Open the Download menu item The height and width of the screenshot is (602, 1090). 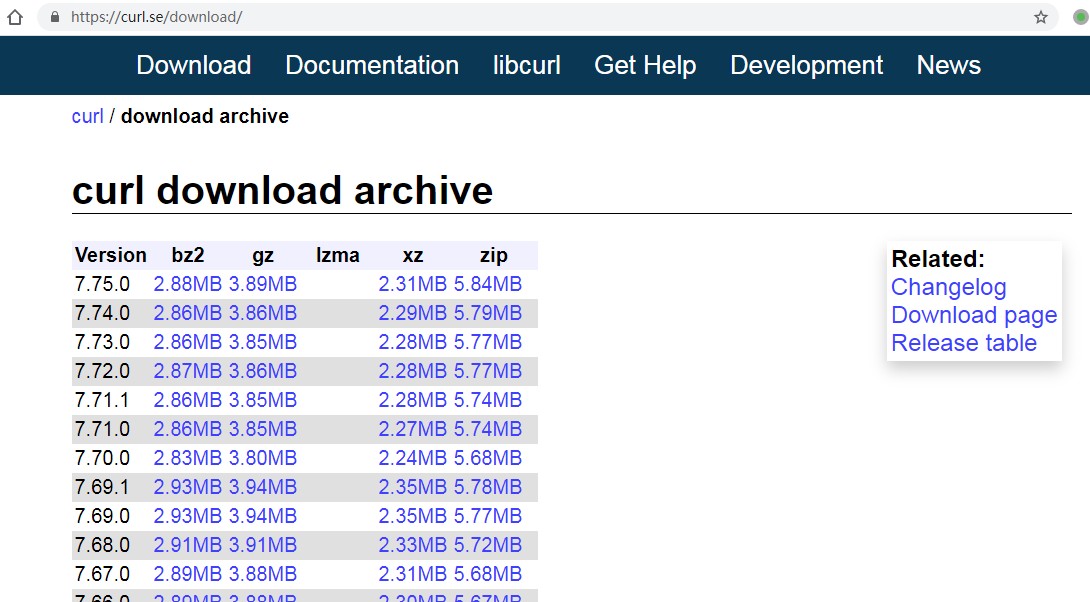tap(193, 65)
